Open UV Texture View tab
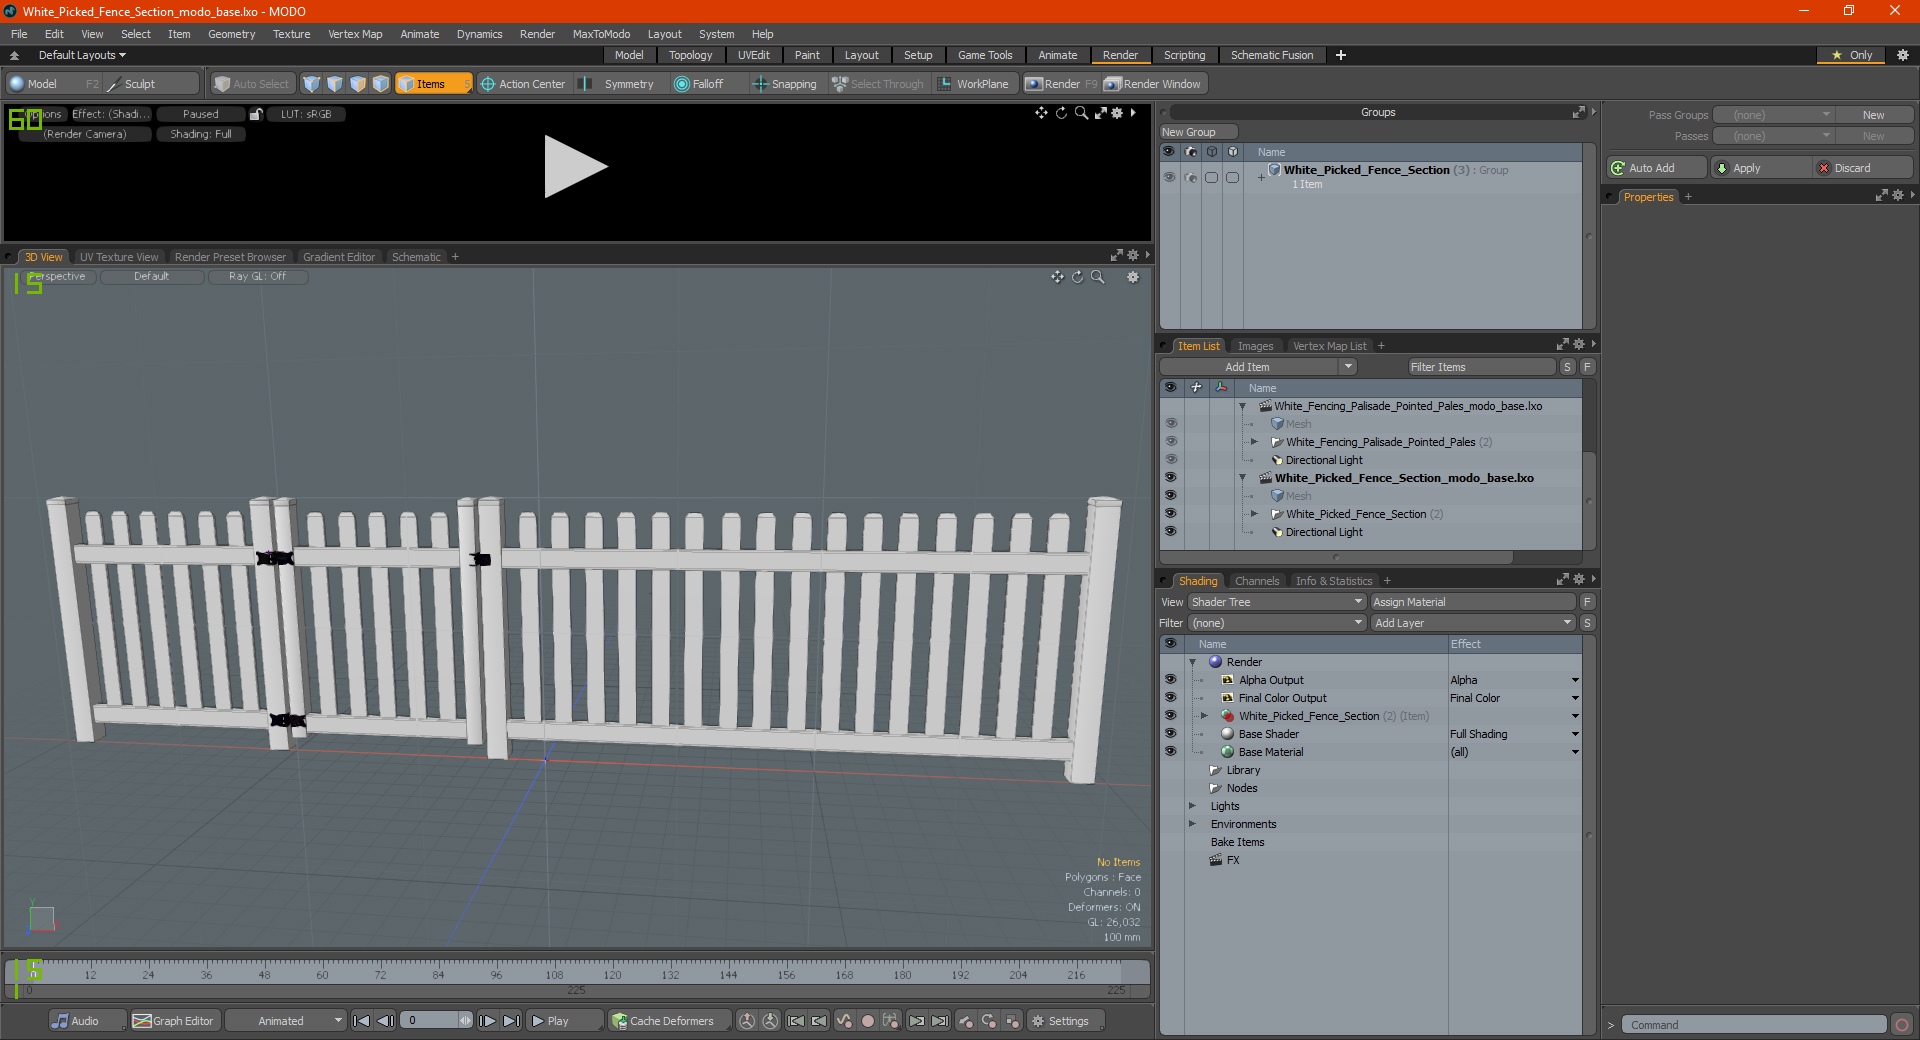Image resolution: width=1920 pixels, height=1040 pixels. pyautogui.click(x=119, y=257)
